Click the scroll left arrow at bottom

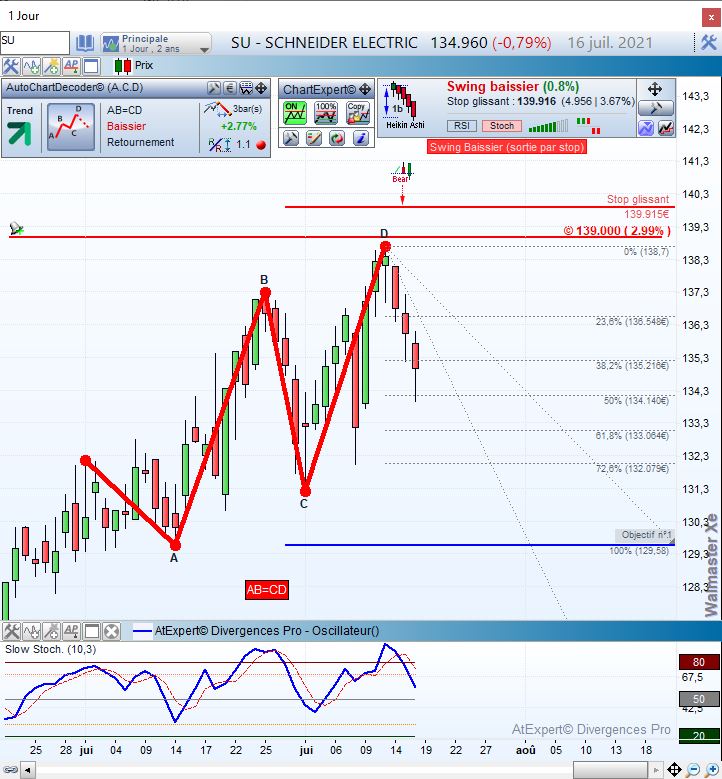27,771
